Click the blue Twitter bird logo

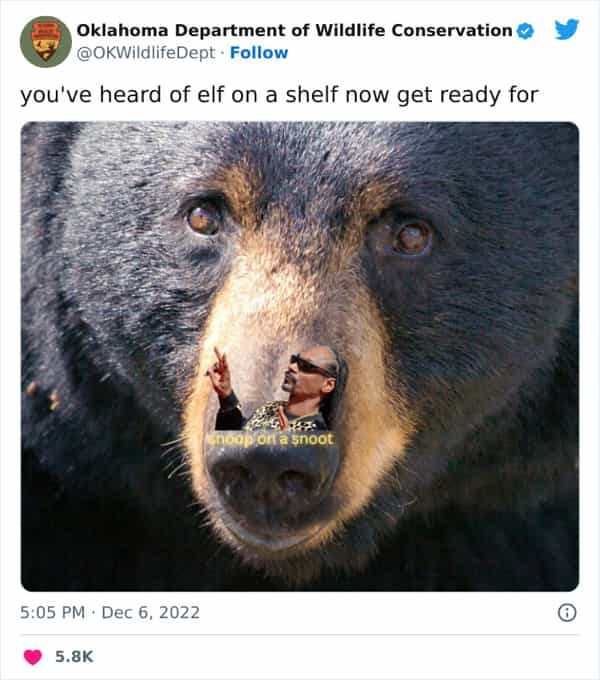point(567,29)
